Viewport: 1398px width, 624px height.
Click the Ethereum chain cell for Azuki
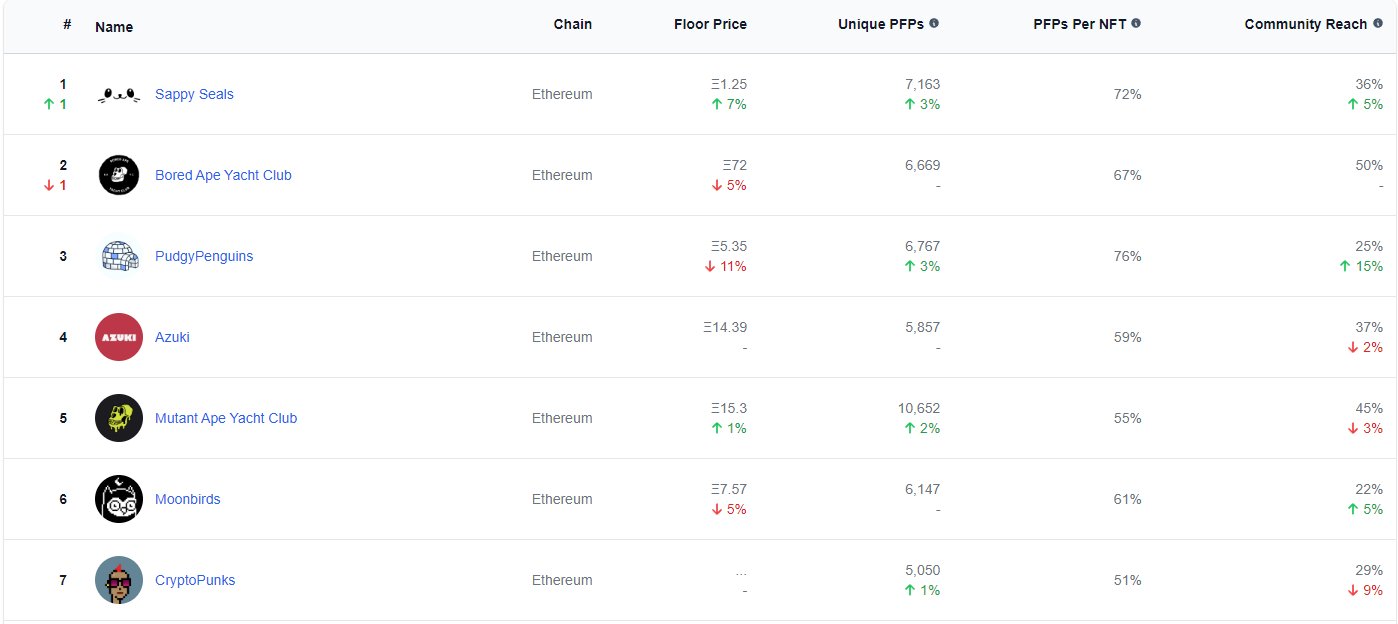click(562, 337)
